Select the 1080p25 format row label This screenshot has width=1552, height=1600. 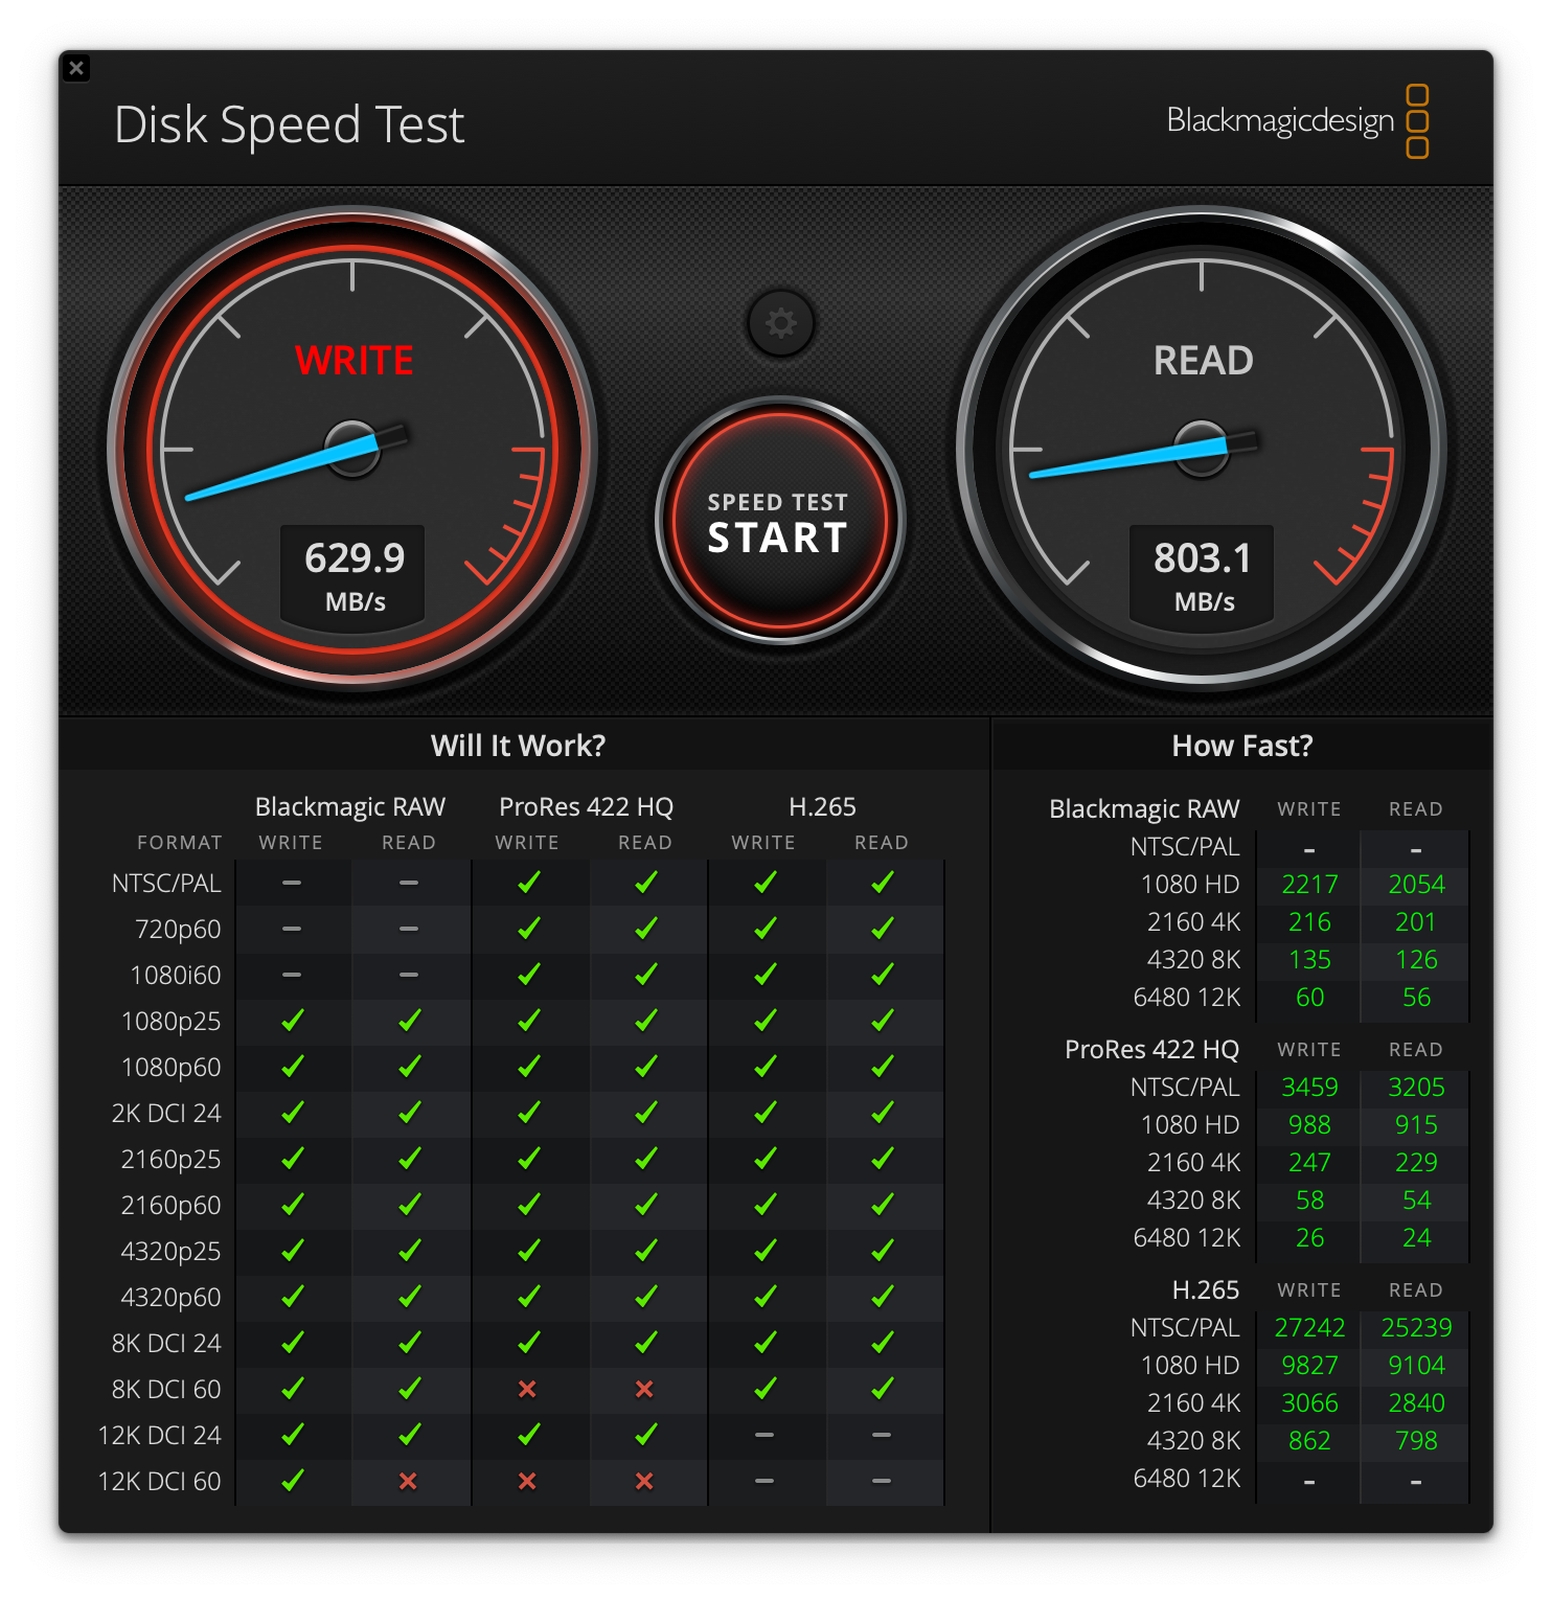click(x=171, y=1022)
